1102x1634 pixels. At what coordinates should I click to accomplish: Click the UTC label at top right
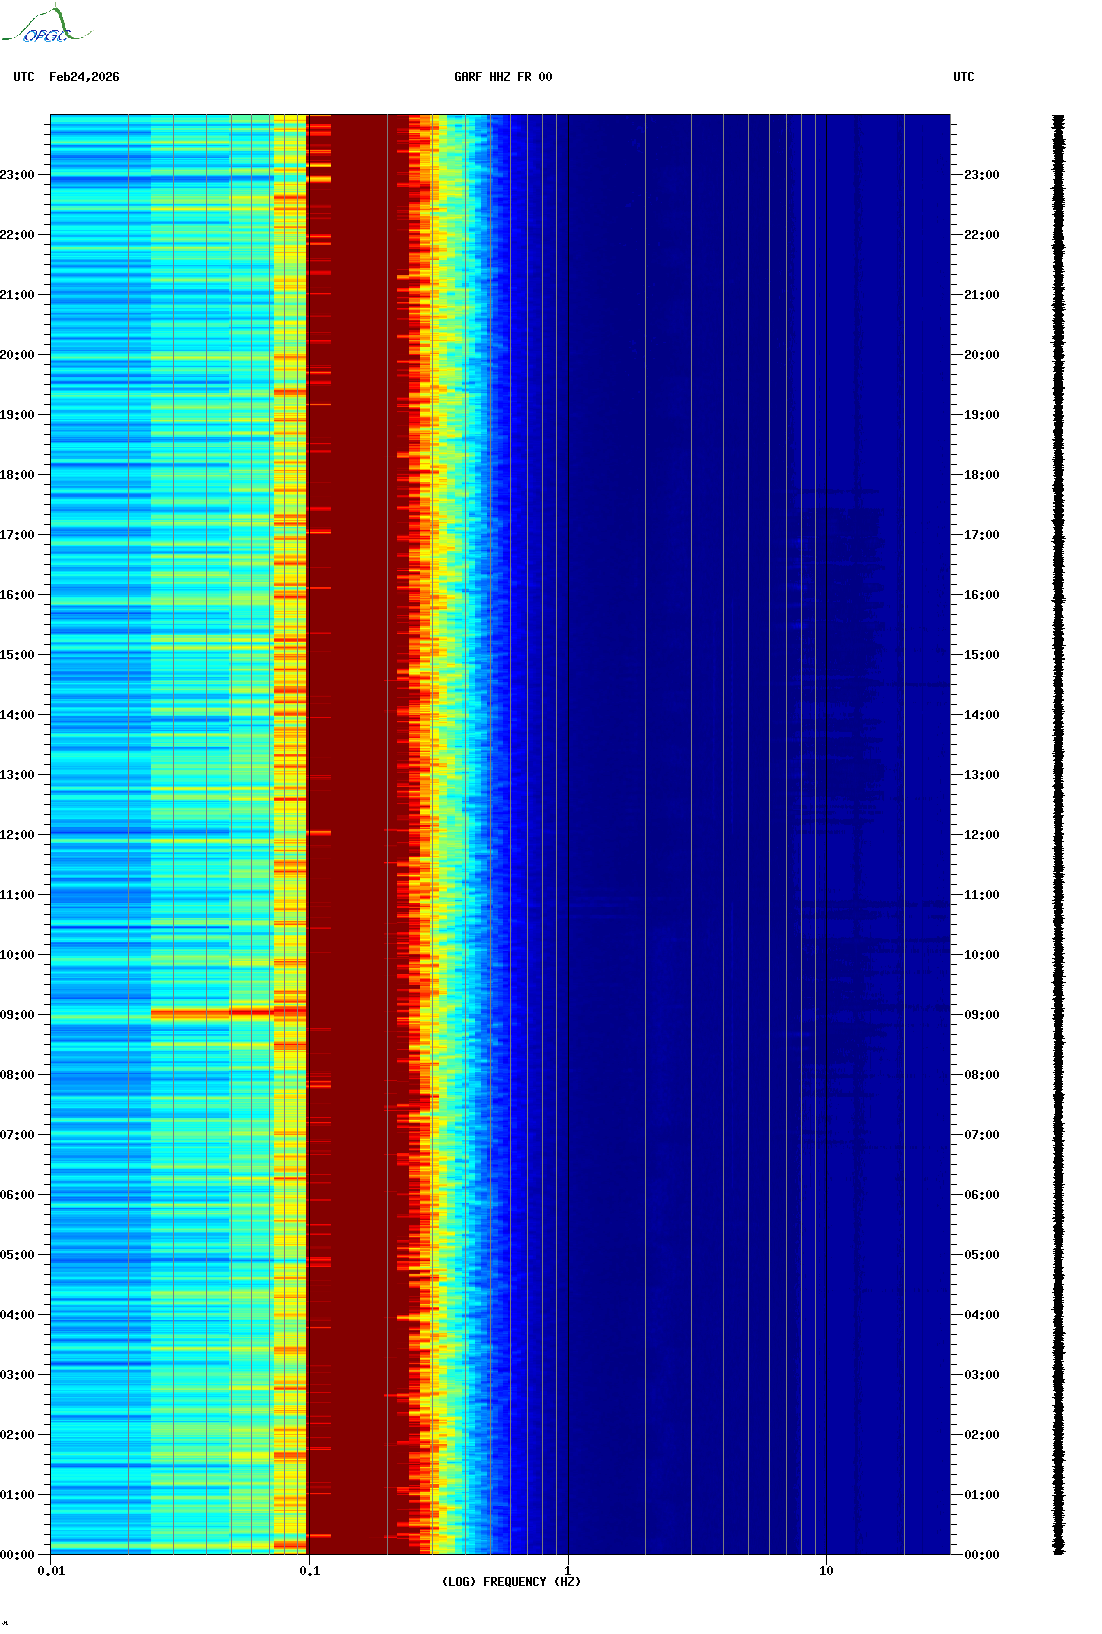click(963, 77)
